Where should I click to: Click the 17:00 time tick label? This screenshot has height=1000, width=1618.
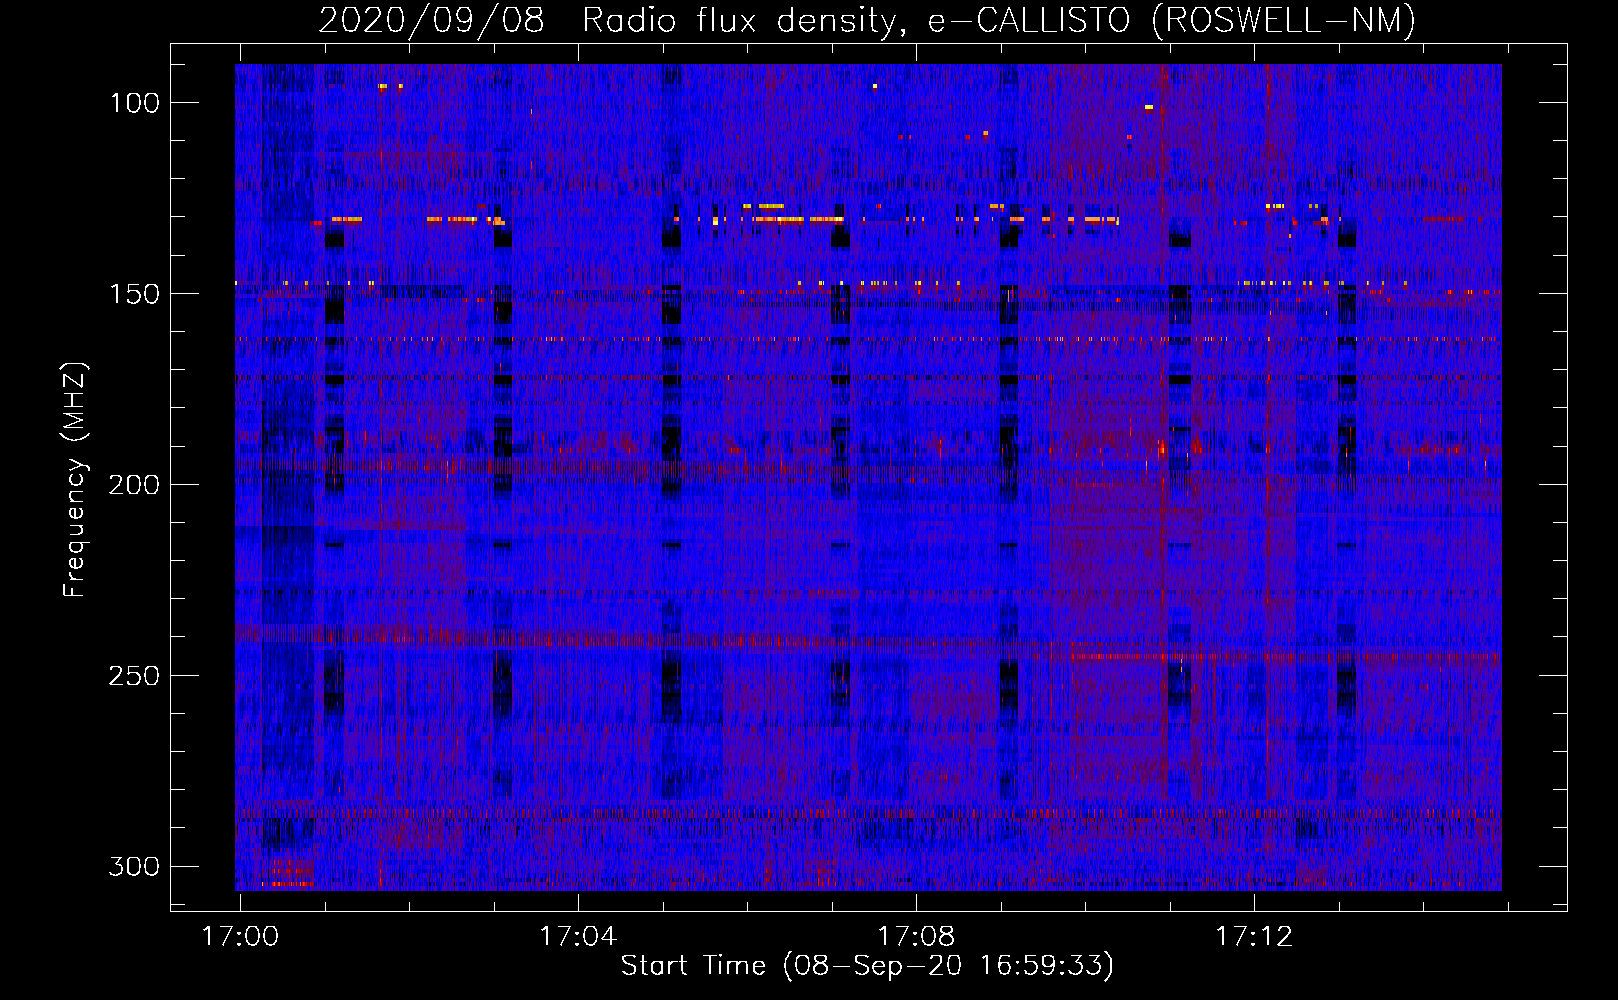pos(241,937)
